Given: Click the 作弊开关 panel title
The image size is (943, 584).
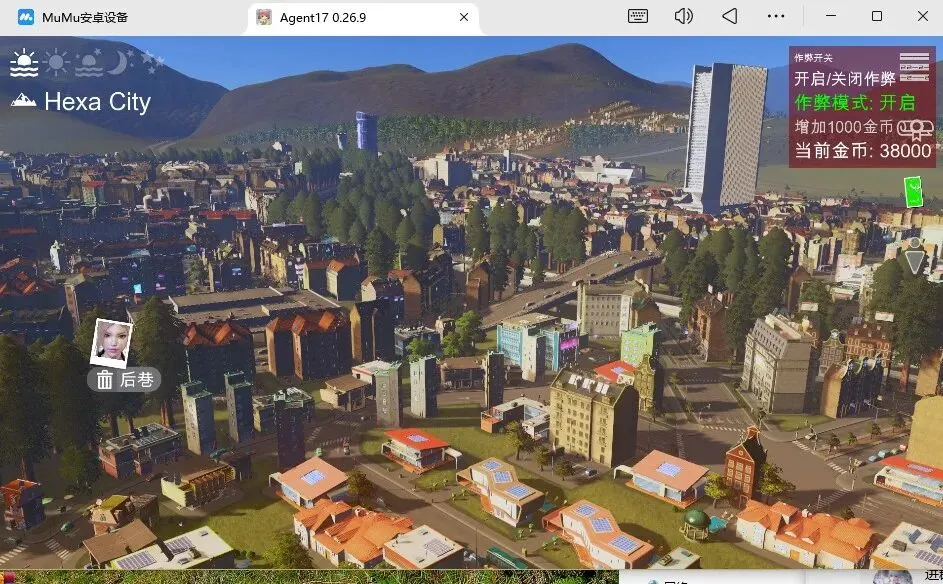Looking at the screenshot, I should [813, 58].
